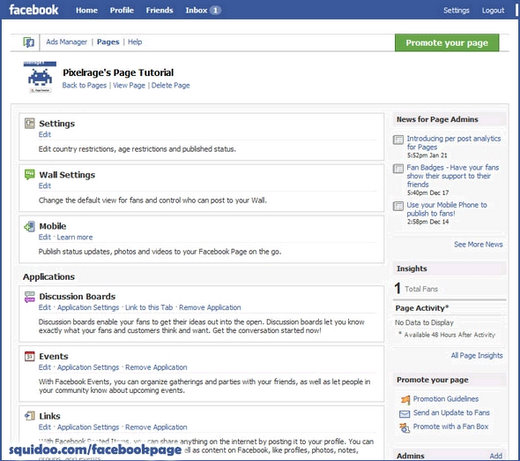
Task: Open Friends from the top navigation
Action: point(159,10)
